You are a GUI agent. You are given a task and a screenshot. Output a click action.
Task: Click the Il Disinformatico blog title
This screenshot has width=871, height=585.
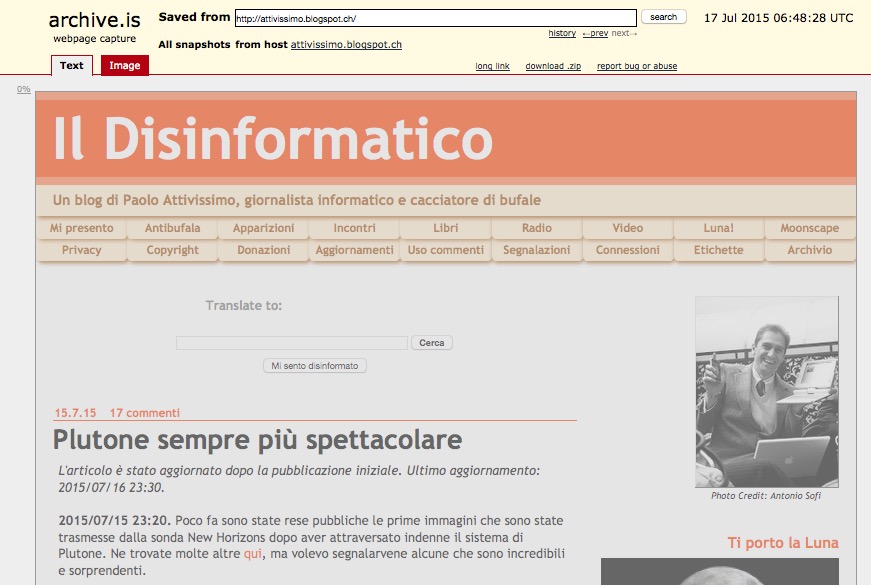pos(273,138)
